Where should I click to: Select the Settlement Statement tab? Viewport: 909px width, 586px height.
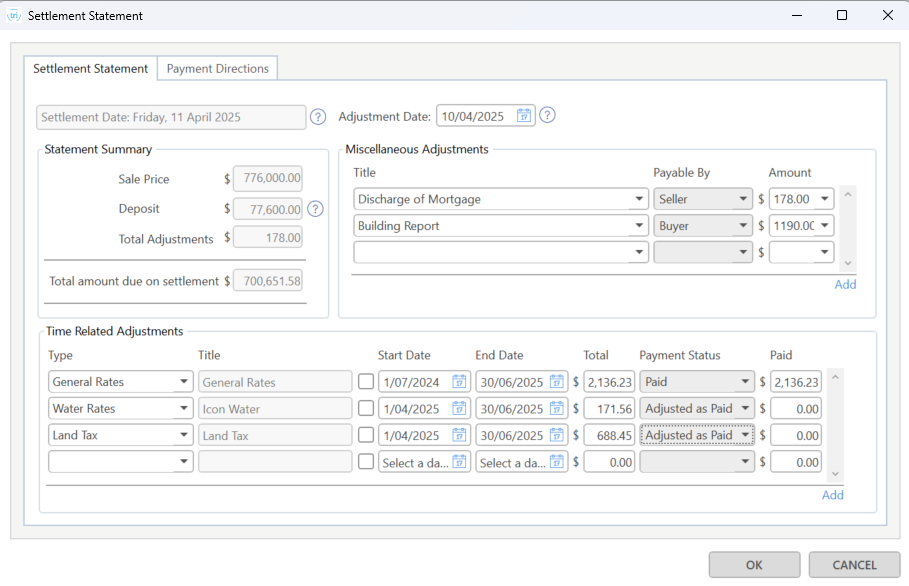pos(90,69)
